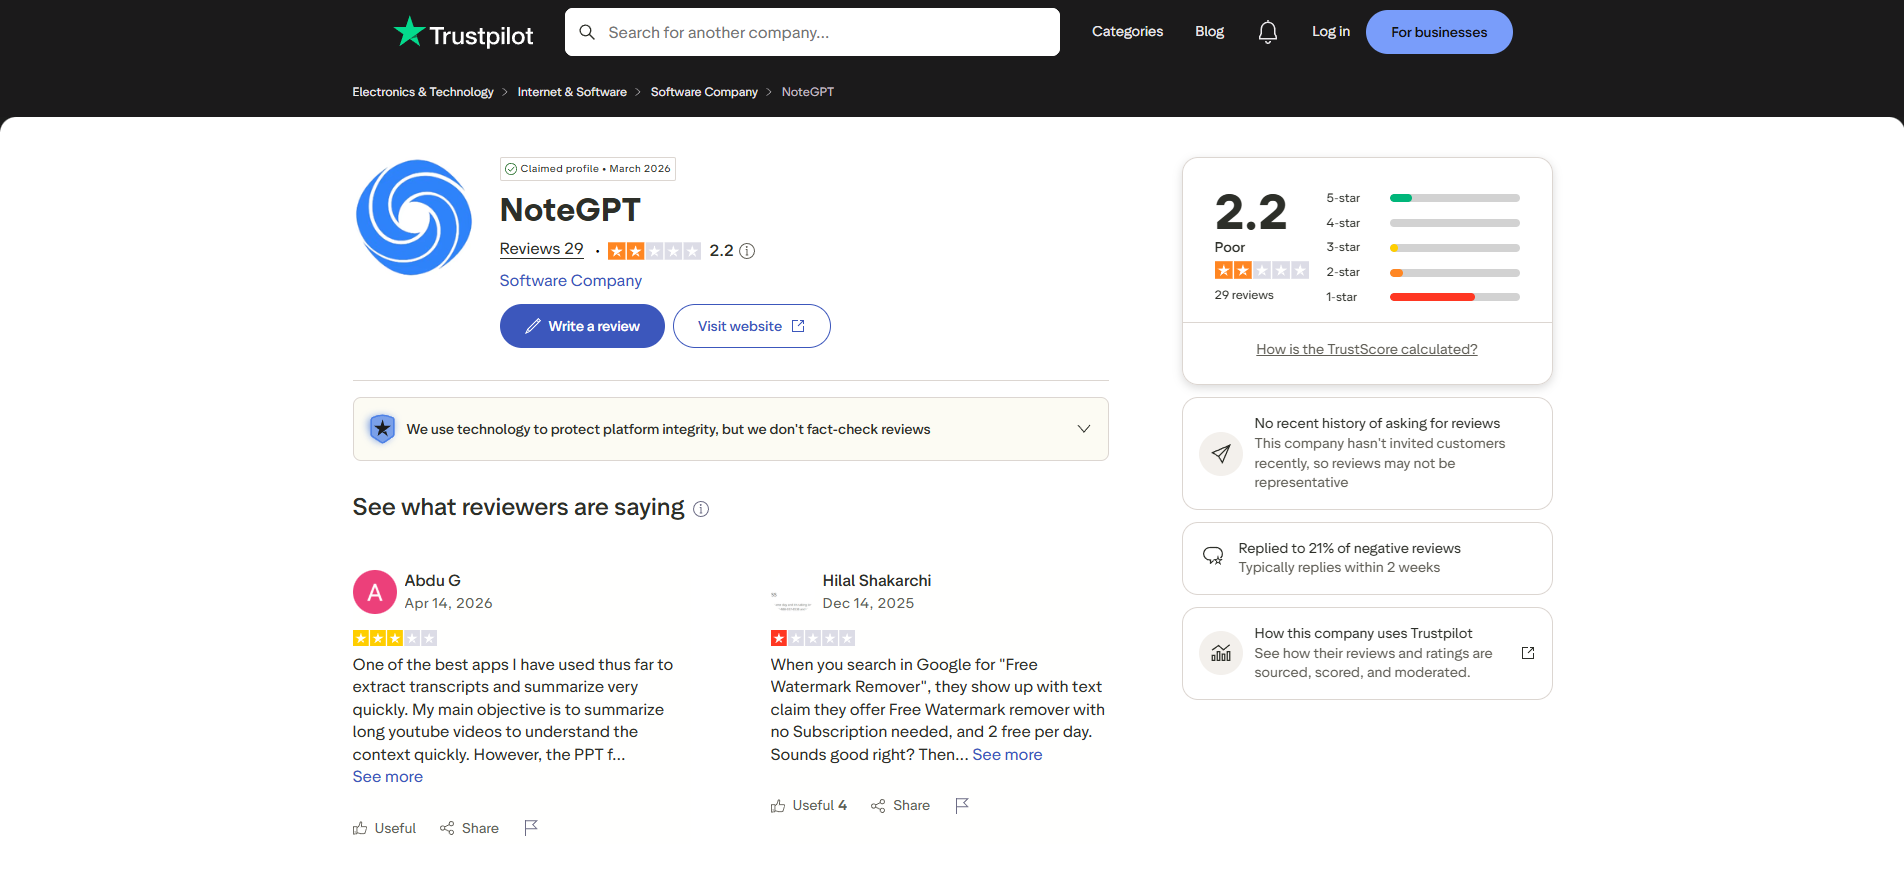Viewport: 1904px width, 870px height.
Task: Click the info icon beside See what reviewers are saying
Action: click(x=701, y=509)
